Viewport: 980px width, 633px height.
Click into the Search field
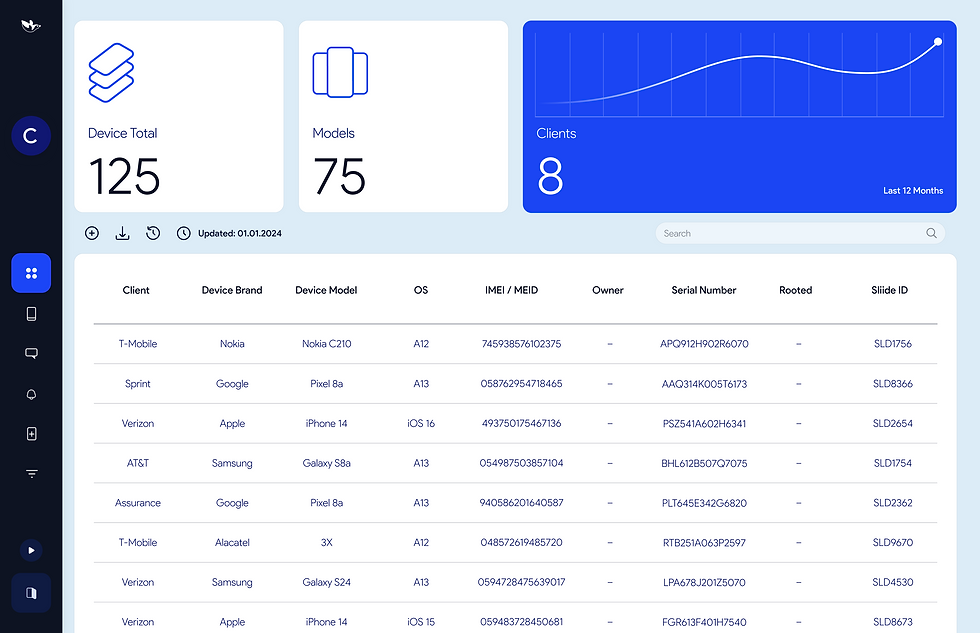800,233
